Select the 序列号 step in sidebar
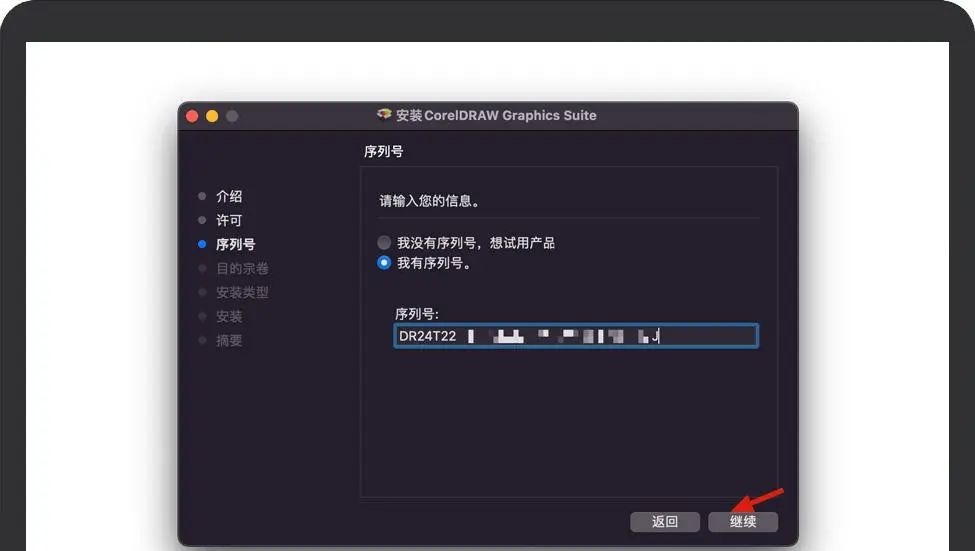Screen dimensions: 975x551 coord(235,244)
